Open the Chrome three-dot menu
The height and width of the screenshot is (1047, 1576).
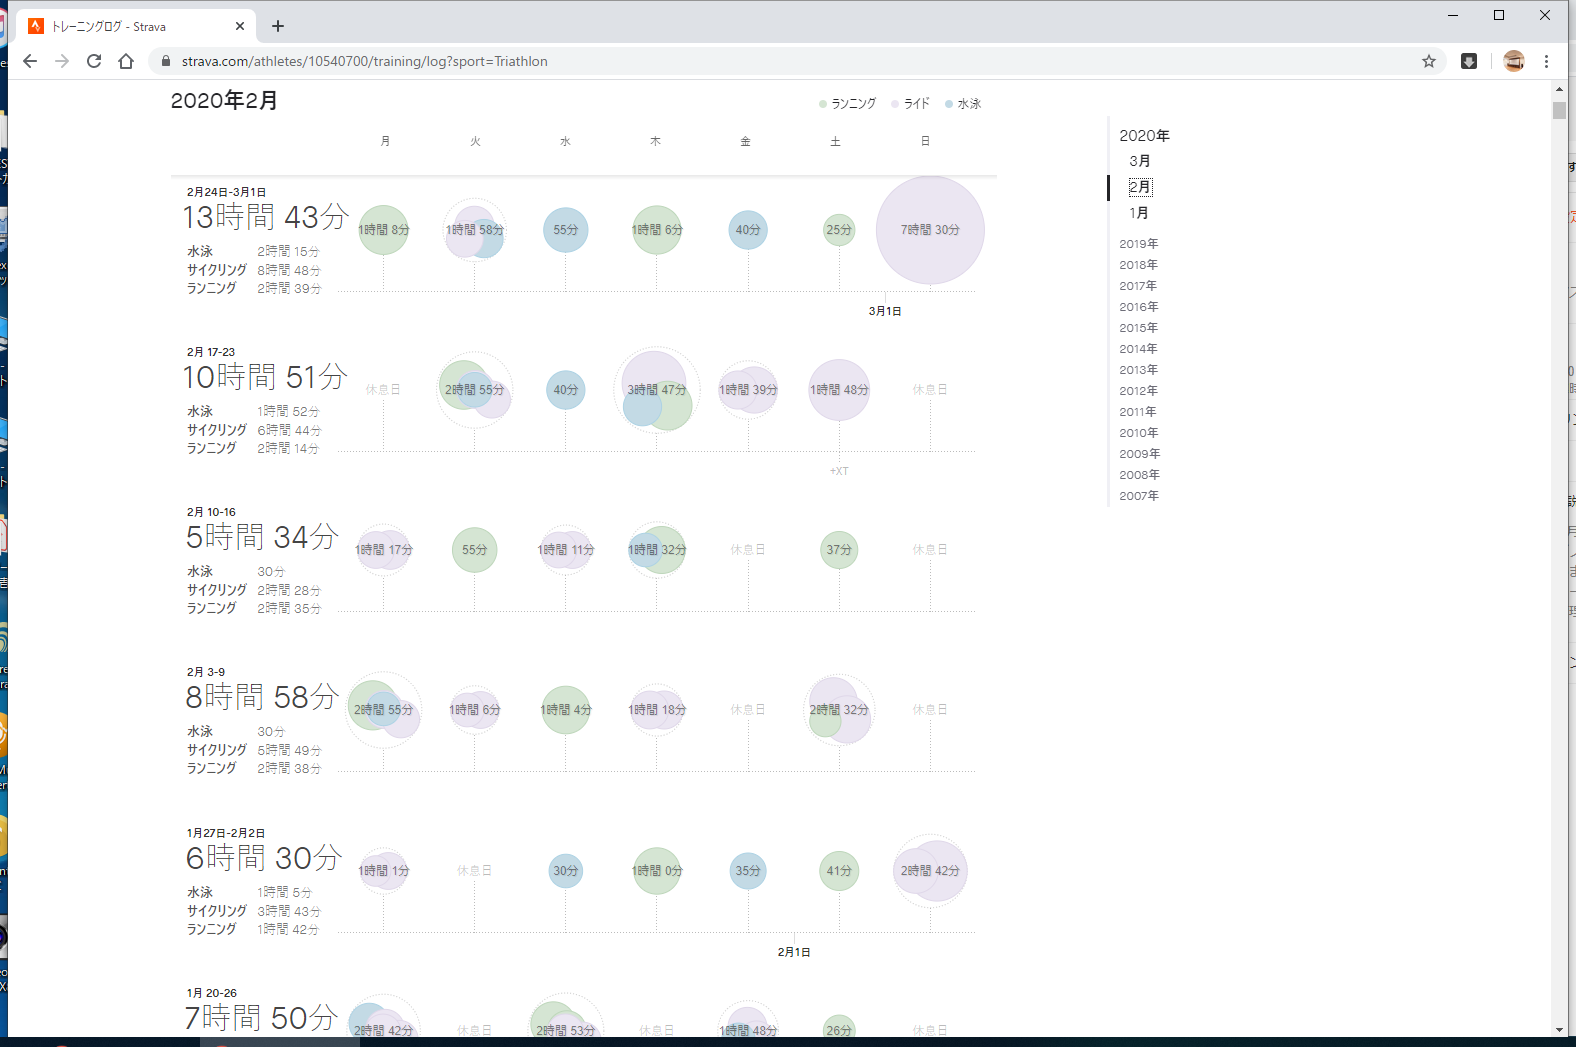pos(1546,61)
